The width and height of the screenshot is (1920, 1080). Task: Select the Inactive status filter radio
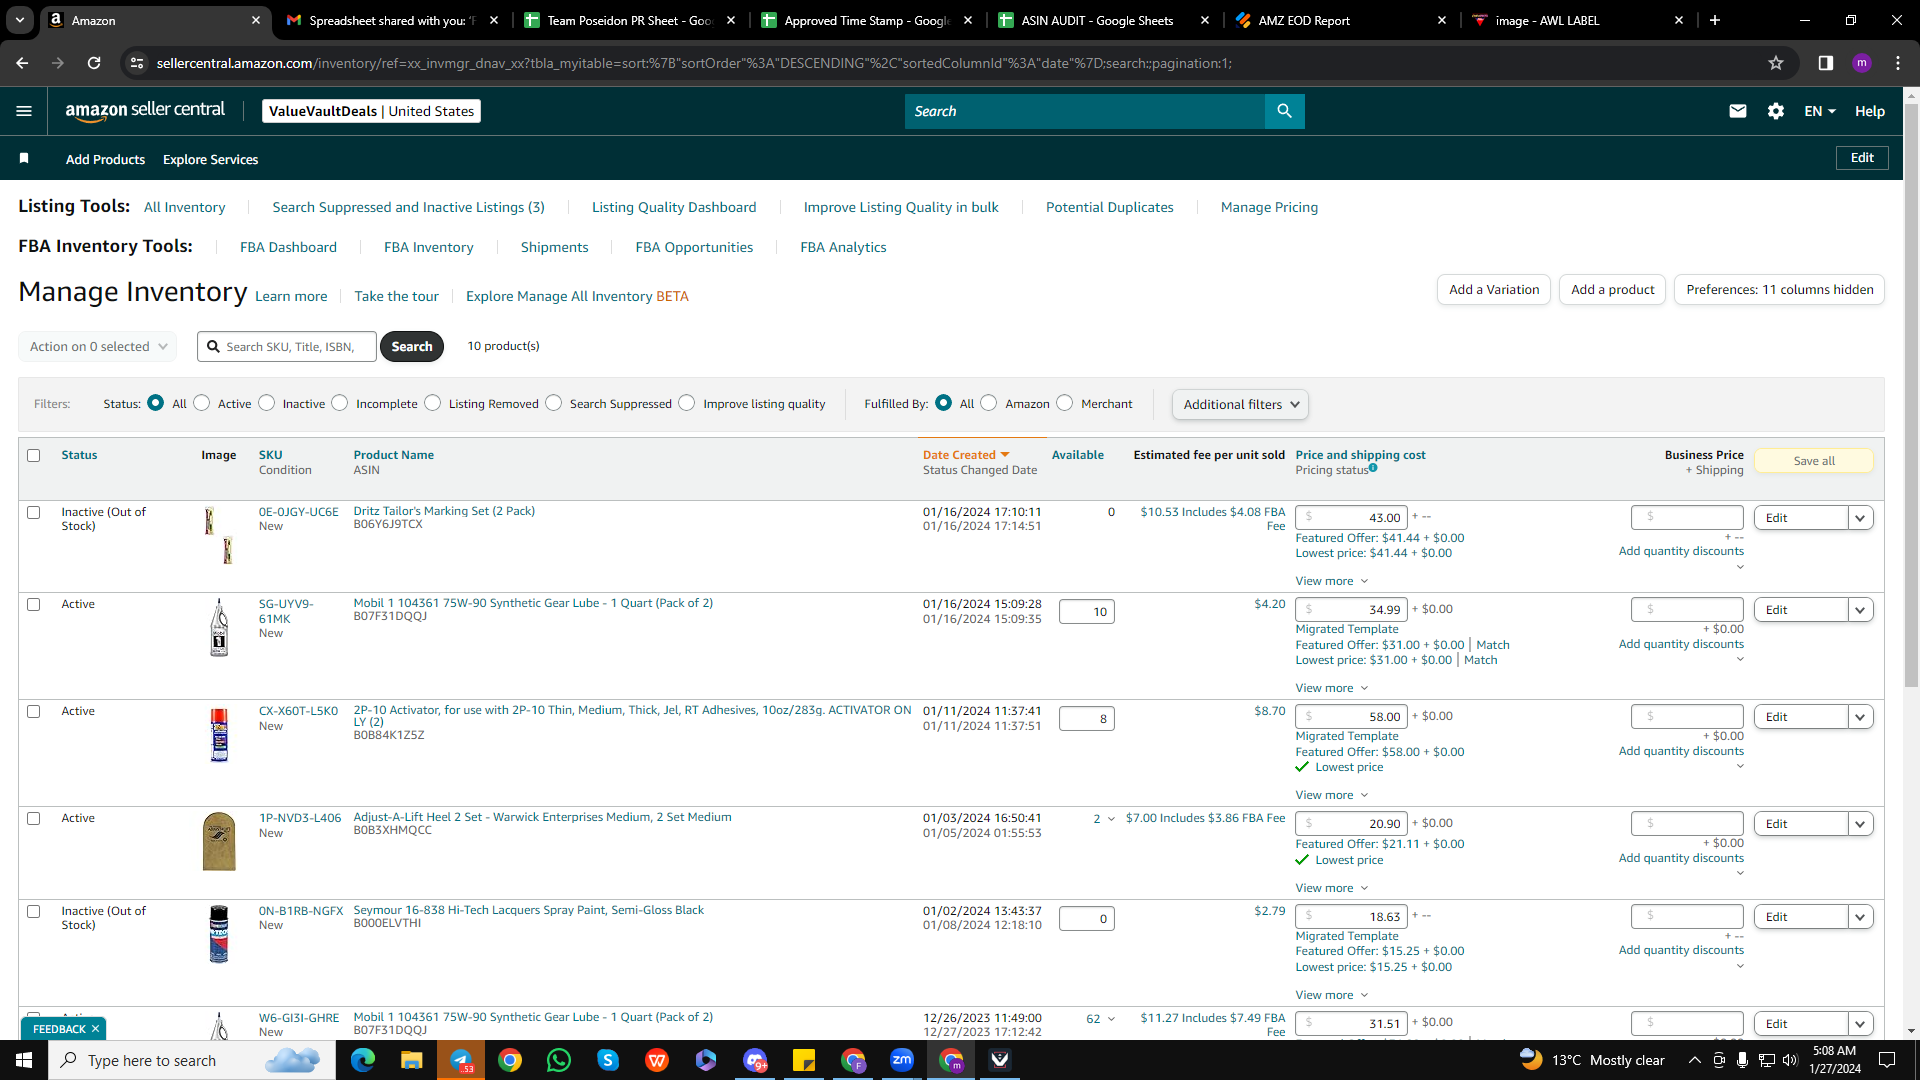(266, 403)
